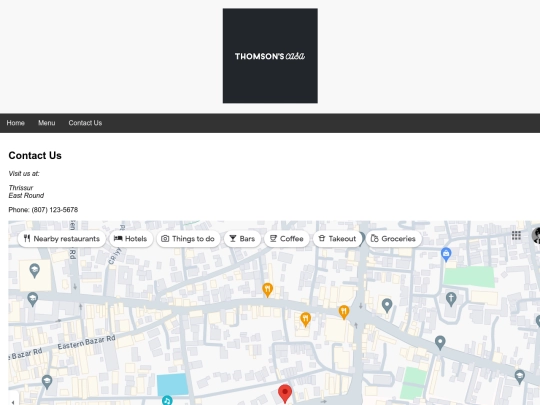Click the blue shopping bag marker
The image size is (540, 405).
pos(446,255)
